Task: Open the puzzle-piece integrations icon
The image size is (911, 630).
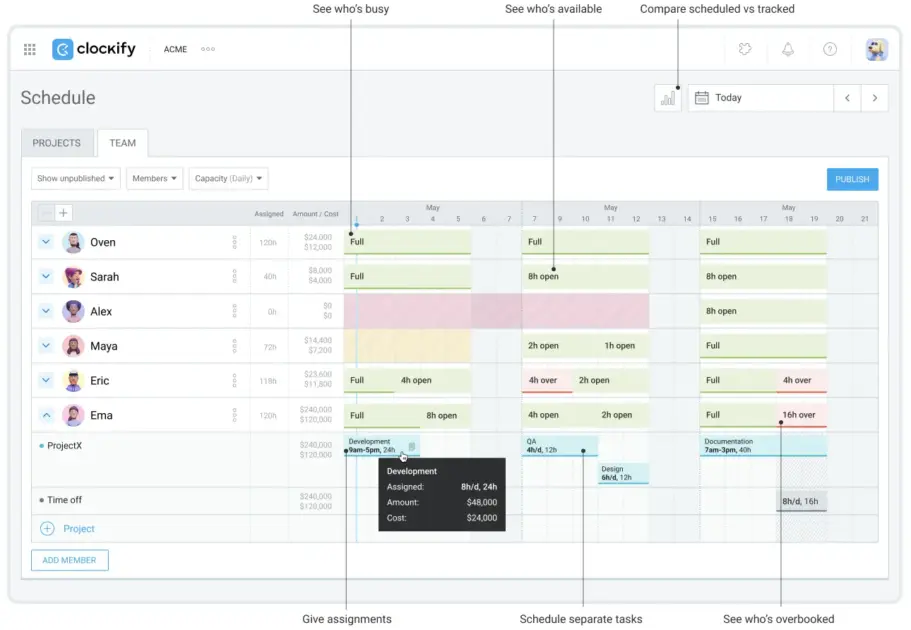Action: pos(745,49)
